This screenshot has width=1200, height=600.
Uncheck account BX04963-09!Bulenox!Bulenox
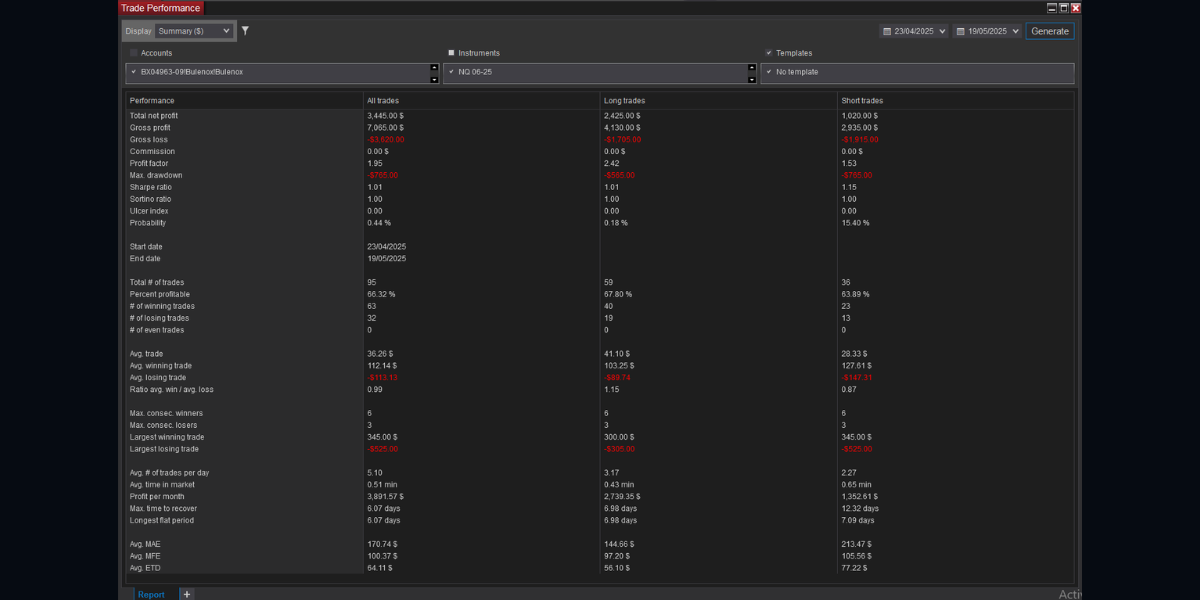tap(134, 72)
